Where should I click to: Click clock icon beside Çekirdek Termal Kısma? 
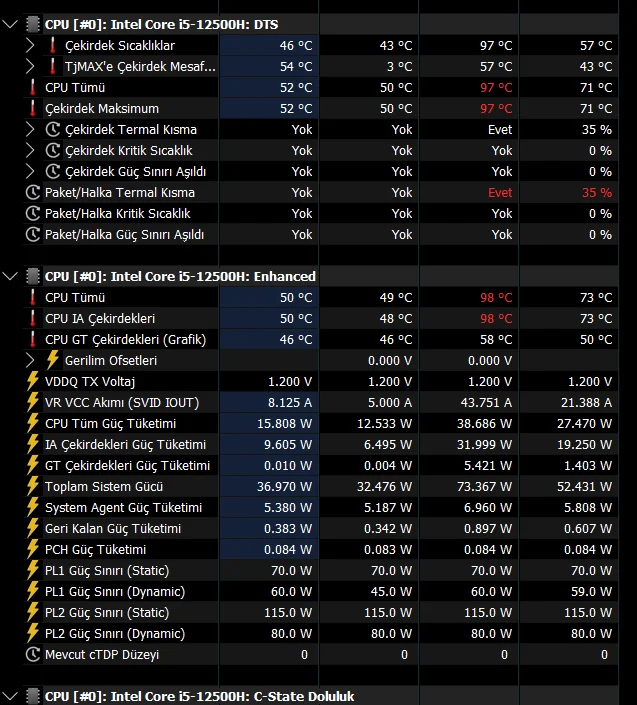(53, 129)
